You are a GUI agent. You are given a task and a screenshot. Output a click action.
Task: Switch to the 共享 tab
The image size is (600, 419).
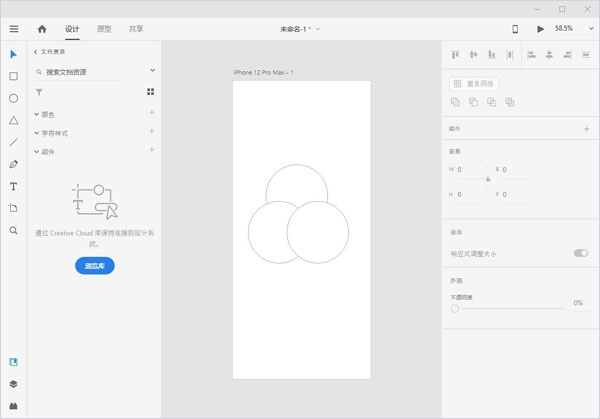pos(136,29)
